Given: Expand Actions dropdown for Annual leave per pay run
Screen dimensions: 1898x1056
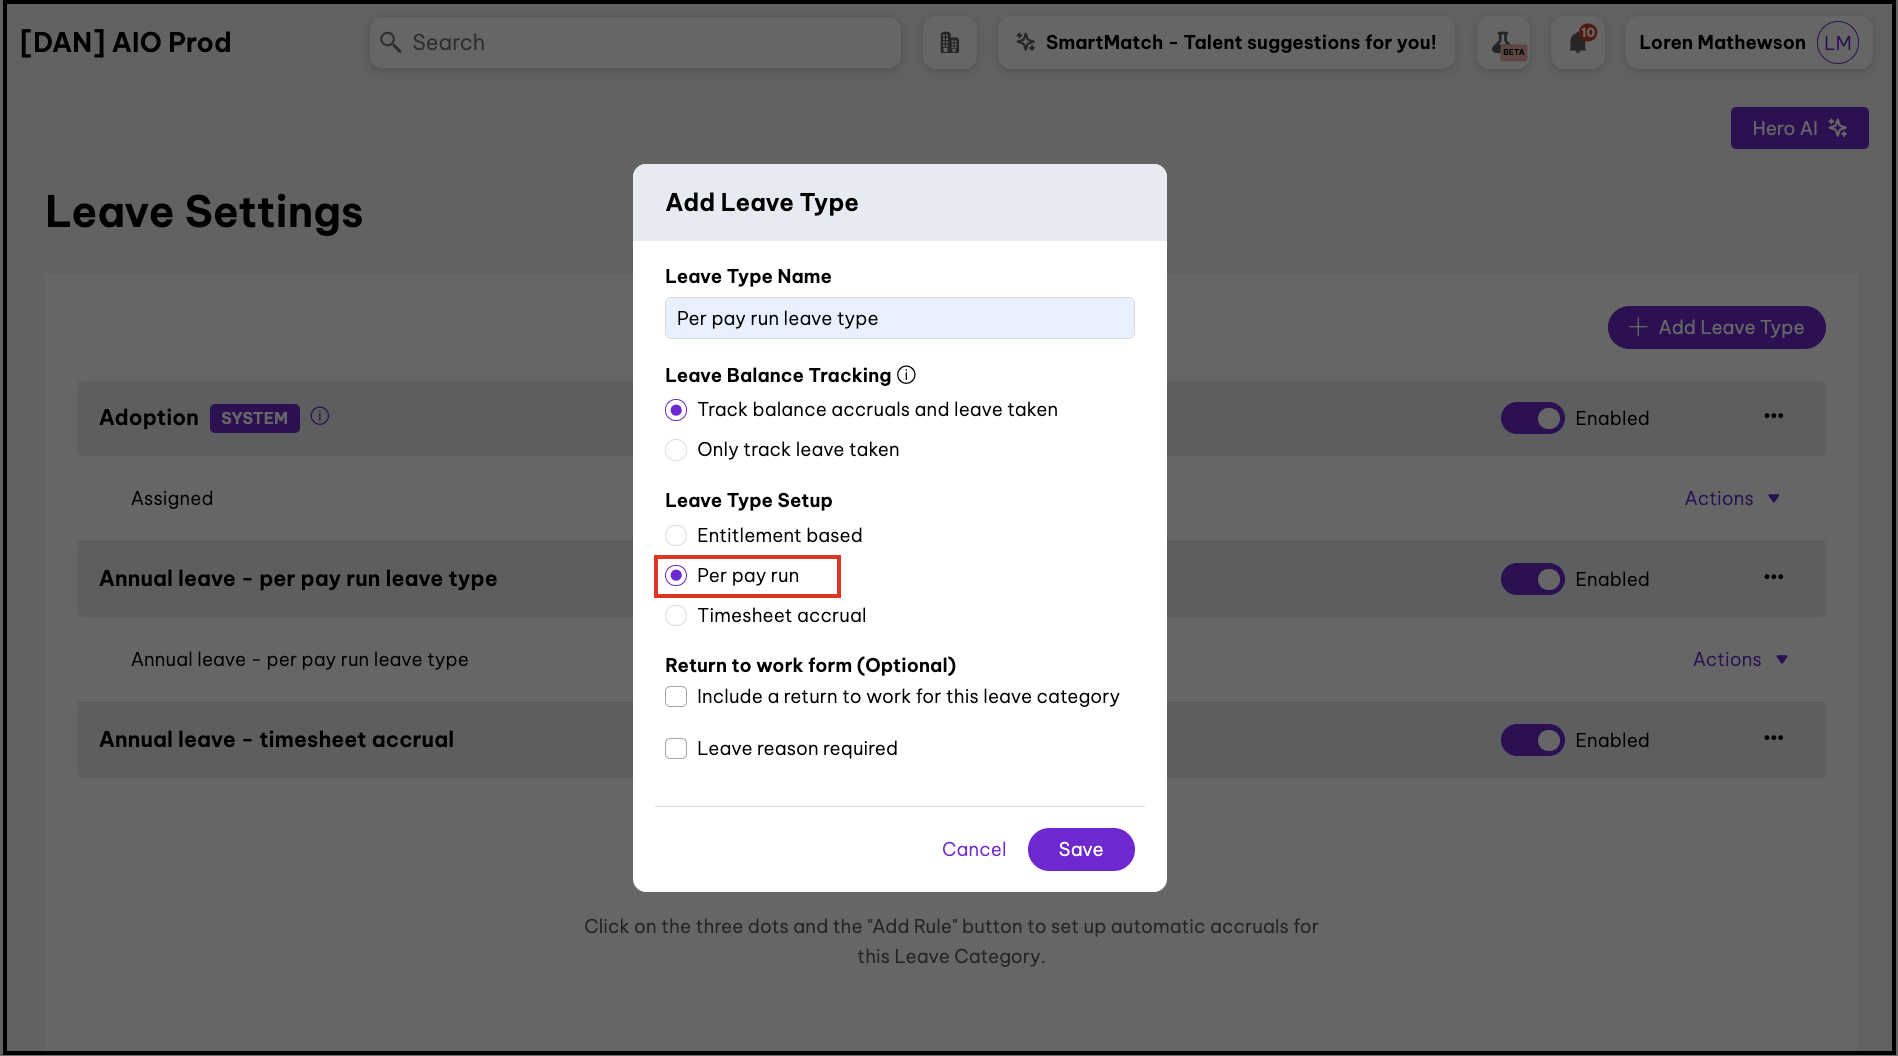Looking at the screenshot, I should pos(1739,659).
